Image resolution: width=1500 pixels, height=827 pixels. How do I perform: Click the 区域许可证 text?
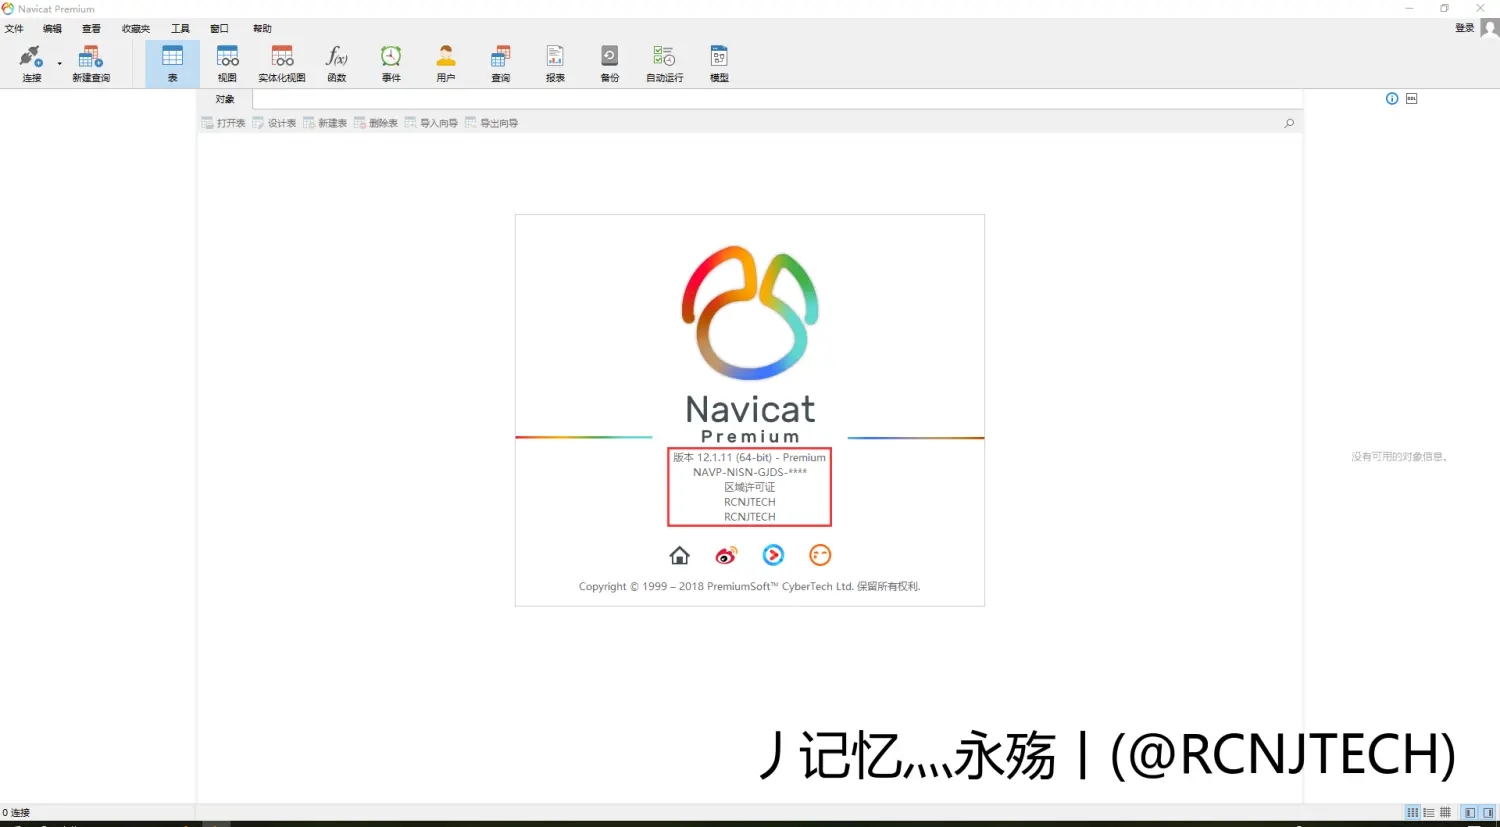(x=750, y=487)
